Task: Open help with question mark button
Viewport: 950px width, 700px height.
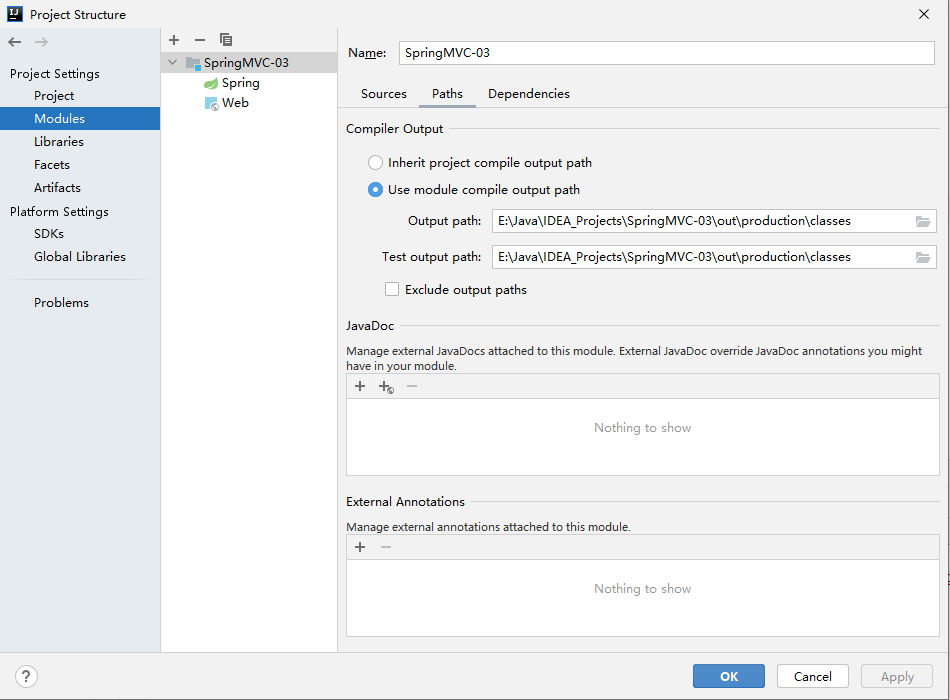Action: click(x=26, y=676)
